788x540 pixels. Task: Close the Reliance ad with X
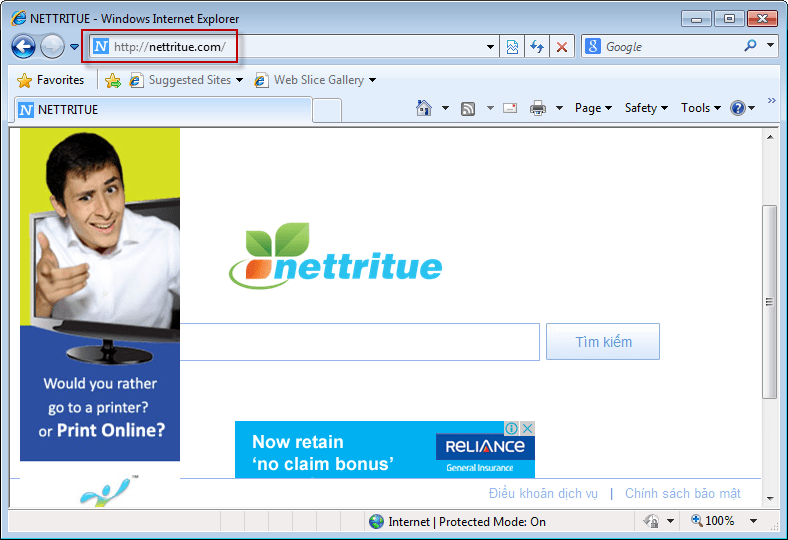[x=527, y=428]
